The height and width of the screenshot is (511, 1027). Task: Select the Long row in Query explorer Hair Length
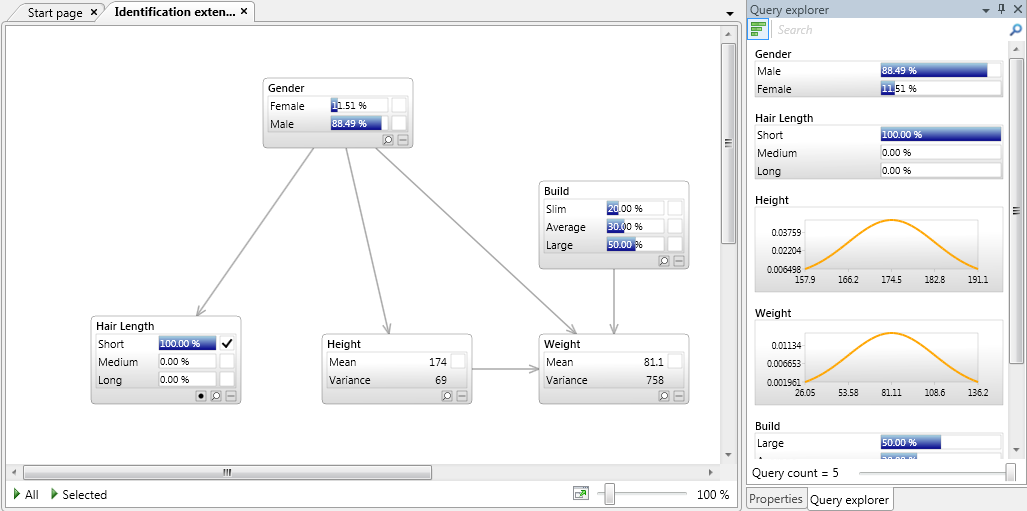[x=878, y=171]
